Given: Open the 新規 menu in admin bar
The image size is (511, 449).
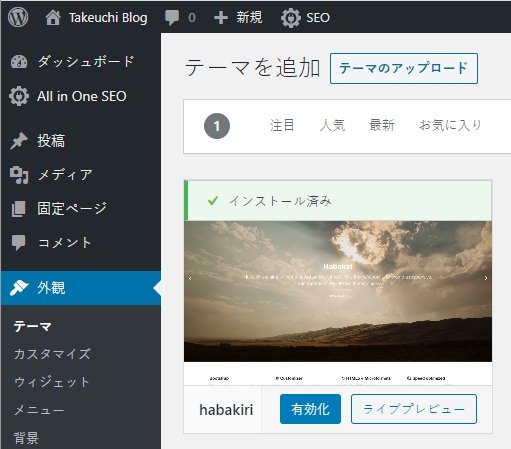Looking at the screenshot, I should pyautogui.click(x=249, y=17).
